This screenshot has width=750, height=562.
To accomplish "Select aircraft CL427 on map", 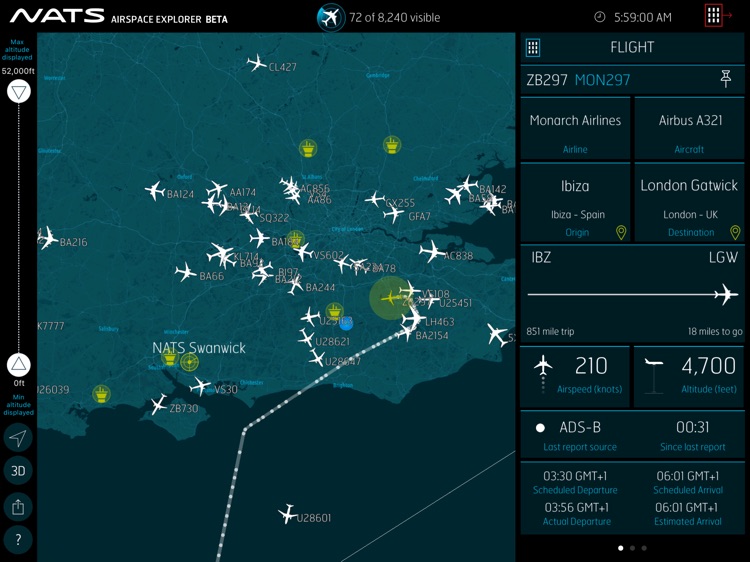I will pyautogui.click(x=256, y=63).
